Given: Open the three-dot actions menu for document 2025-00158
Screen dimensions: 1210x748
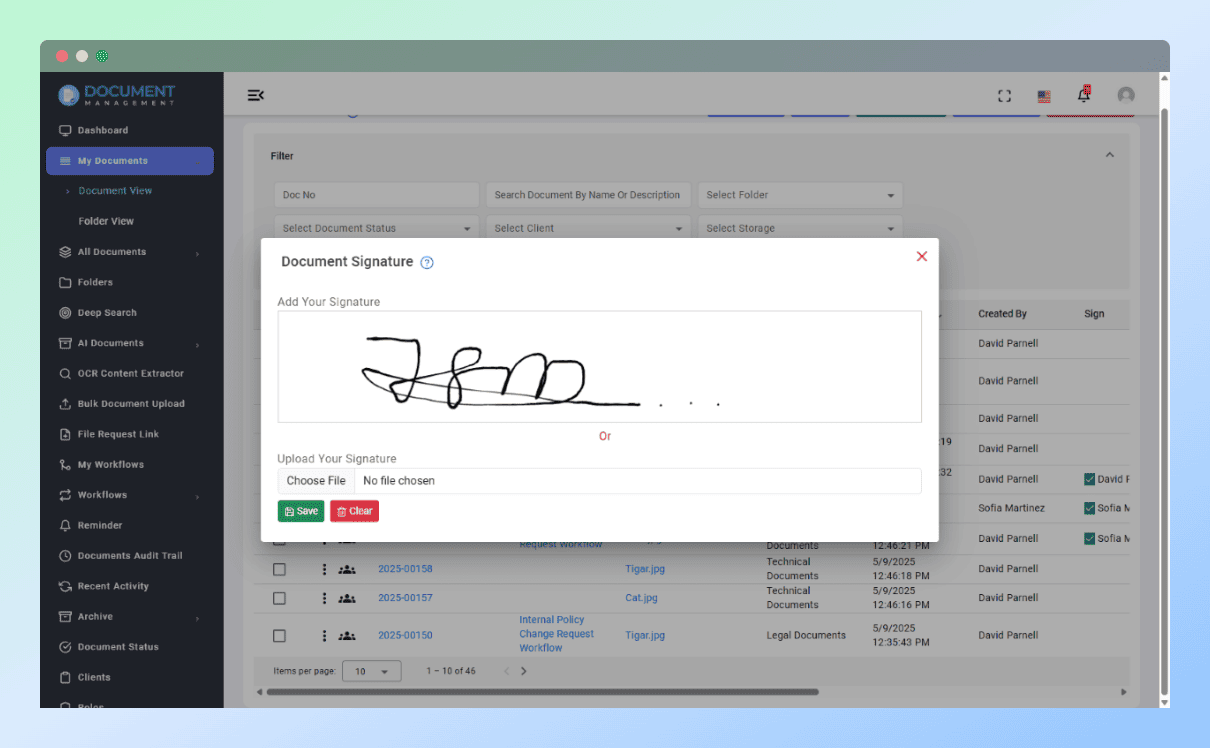Looking at the screenshot, I should (322, 568).
